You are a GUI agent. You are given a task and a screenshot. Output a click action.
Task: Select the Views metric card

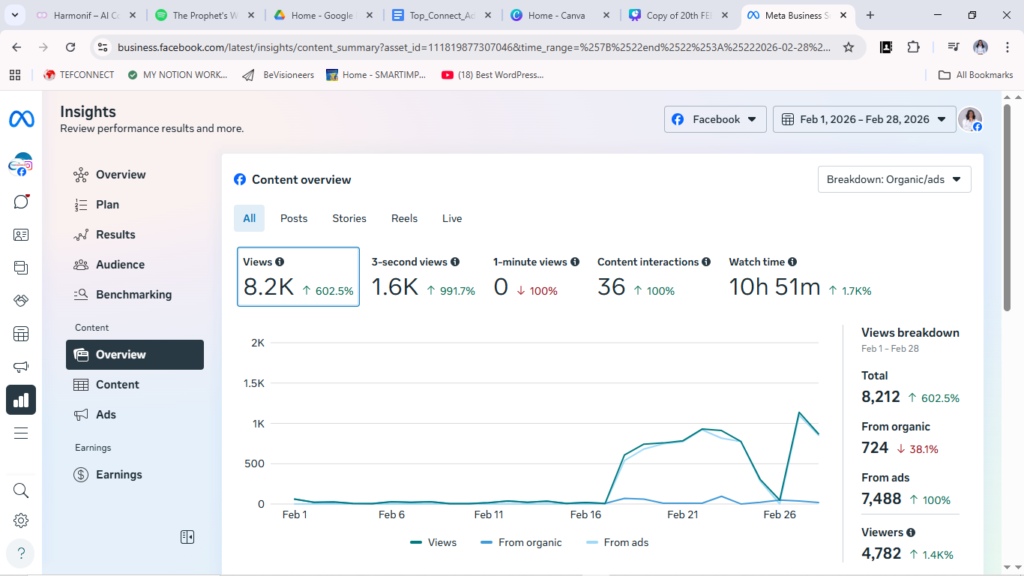(298, 276)
